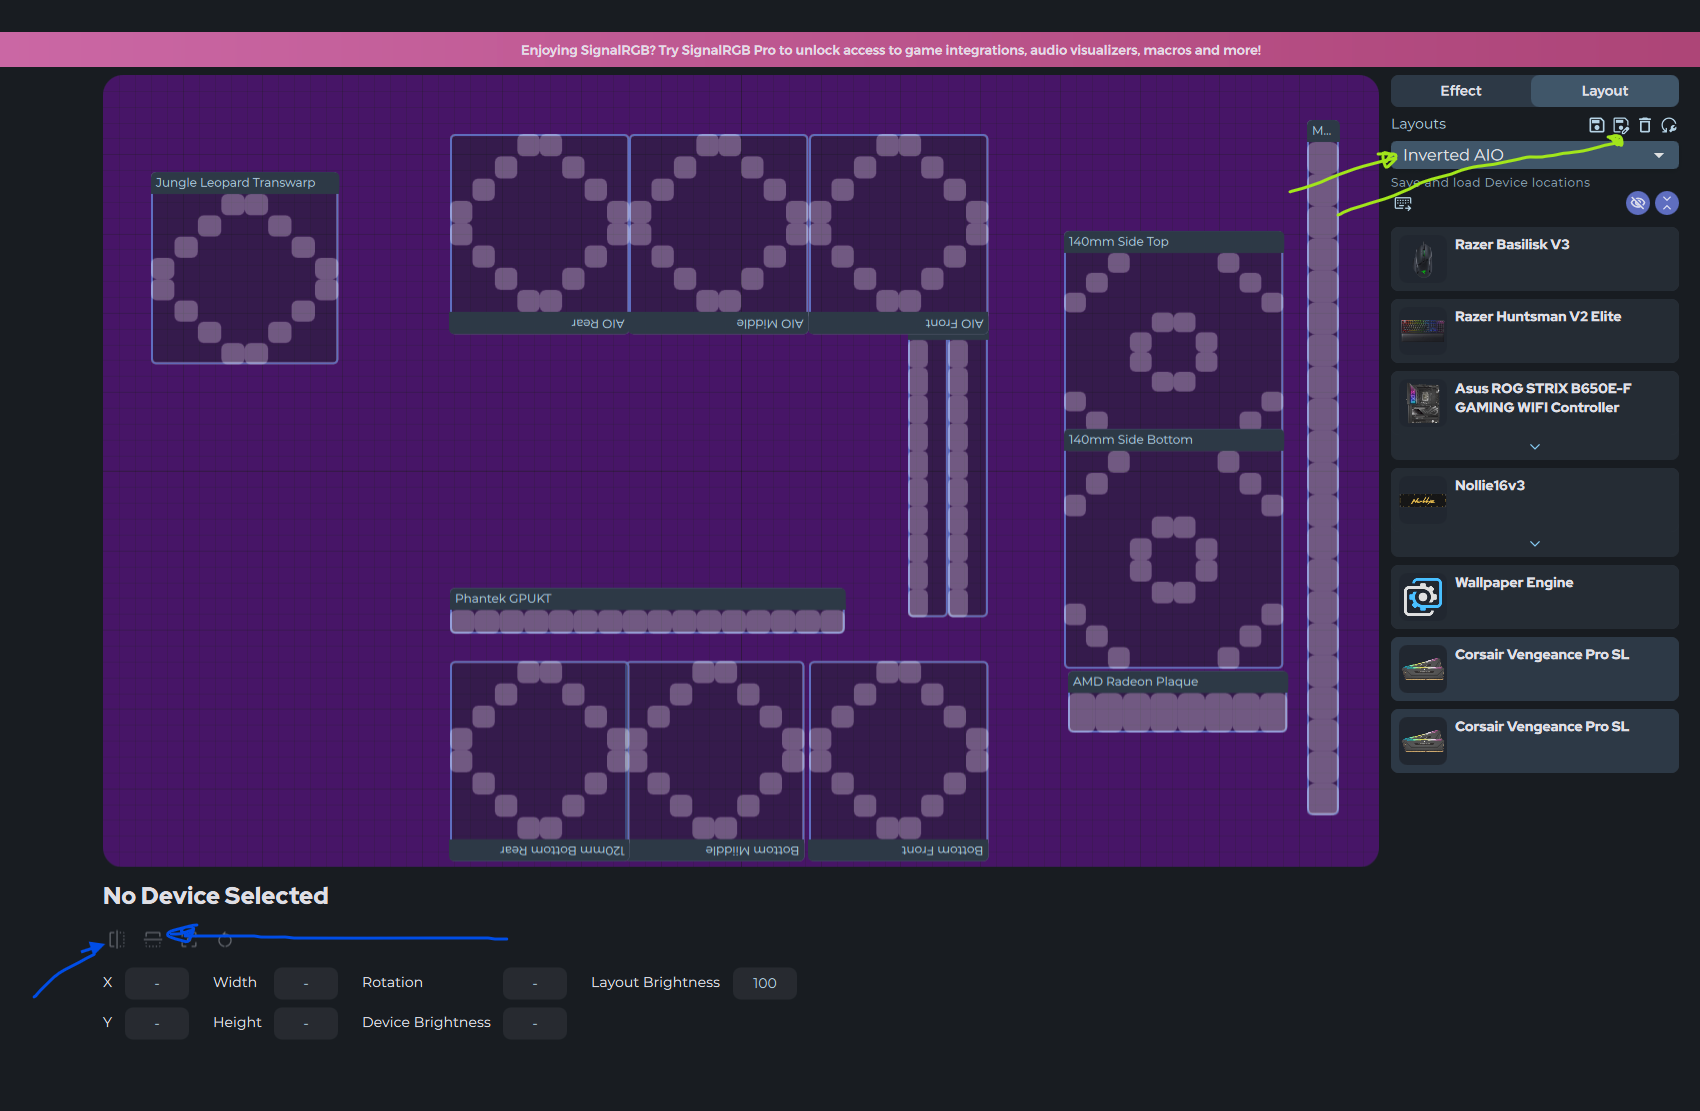Click the reset rotation circular icon
1700x1111 pixels.
(225, 939)
